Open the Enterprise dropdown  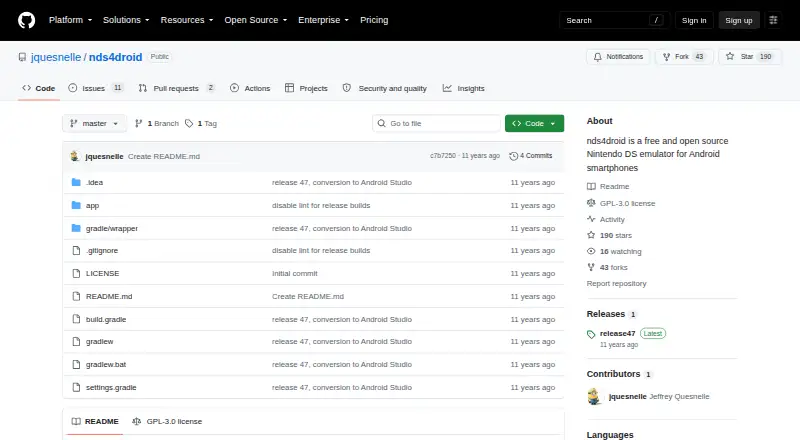point(323,20)
